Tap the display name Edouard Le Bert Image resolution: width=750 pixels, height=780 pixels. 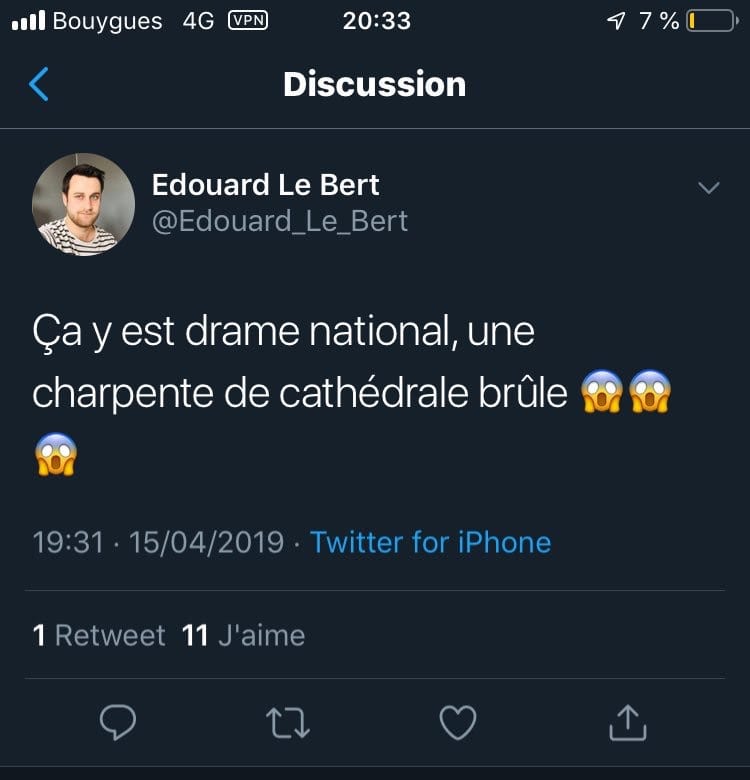tap(265, 185)
